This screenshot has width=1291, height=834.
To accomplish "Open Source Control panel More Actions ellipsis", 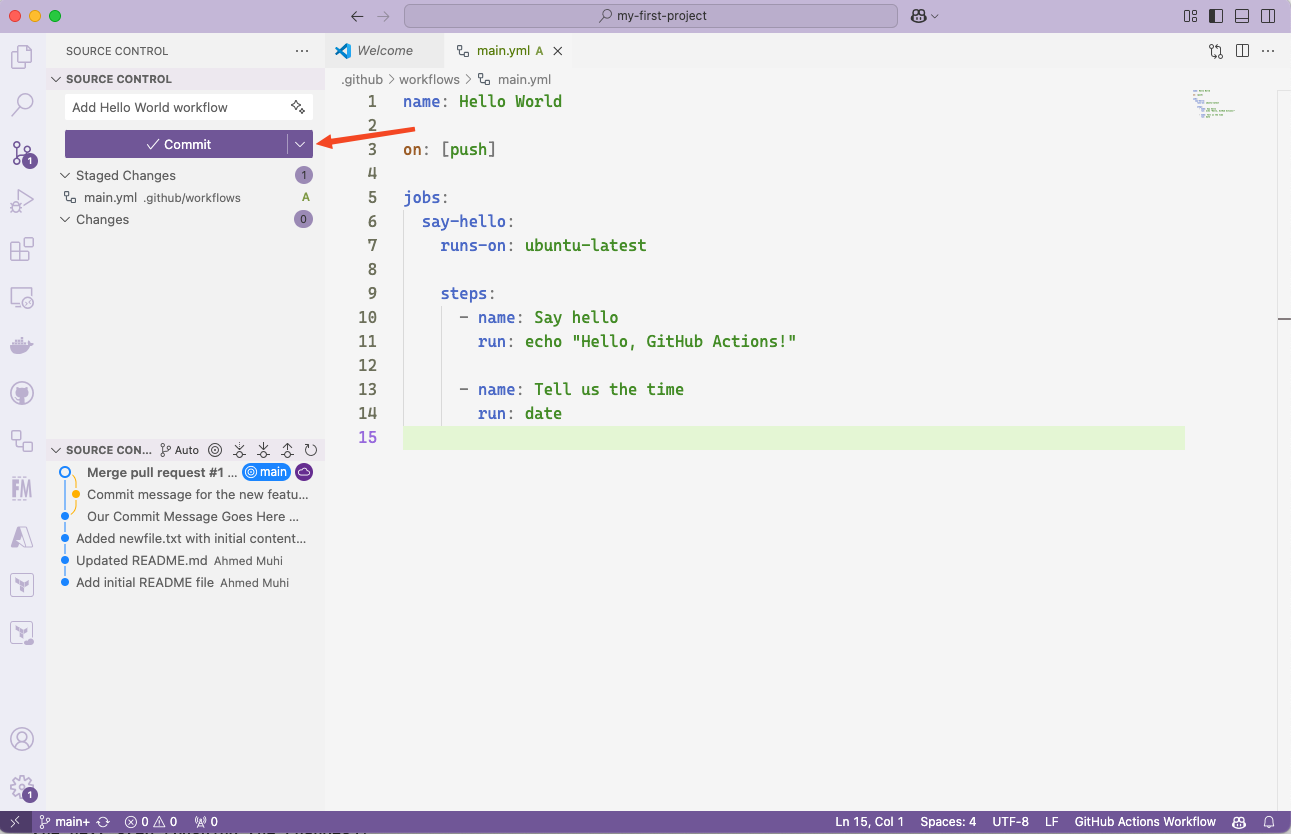I will point(302,51).
